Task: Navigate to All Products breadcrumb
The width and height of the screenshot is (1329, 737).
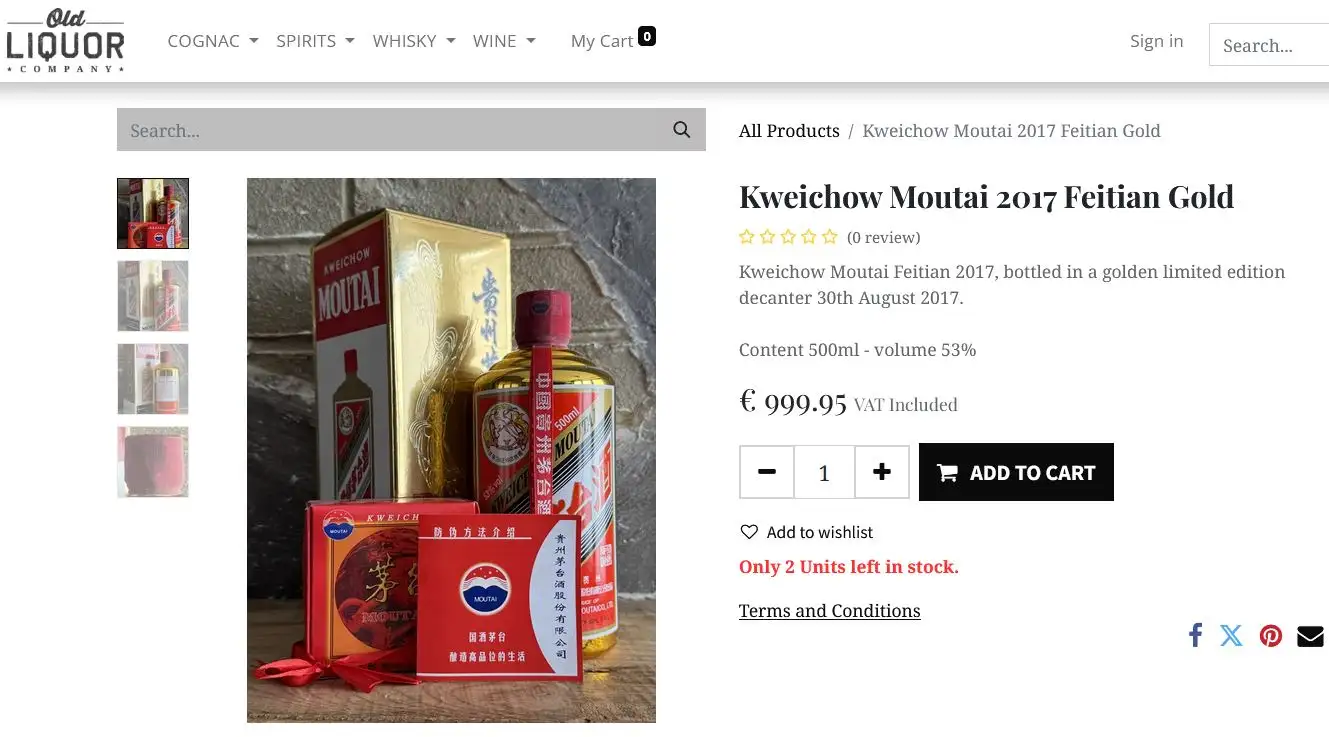Action: 789,130
